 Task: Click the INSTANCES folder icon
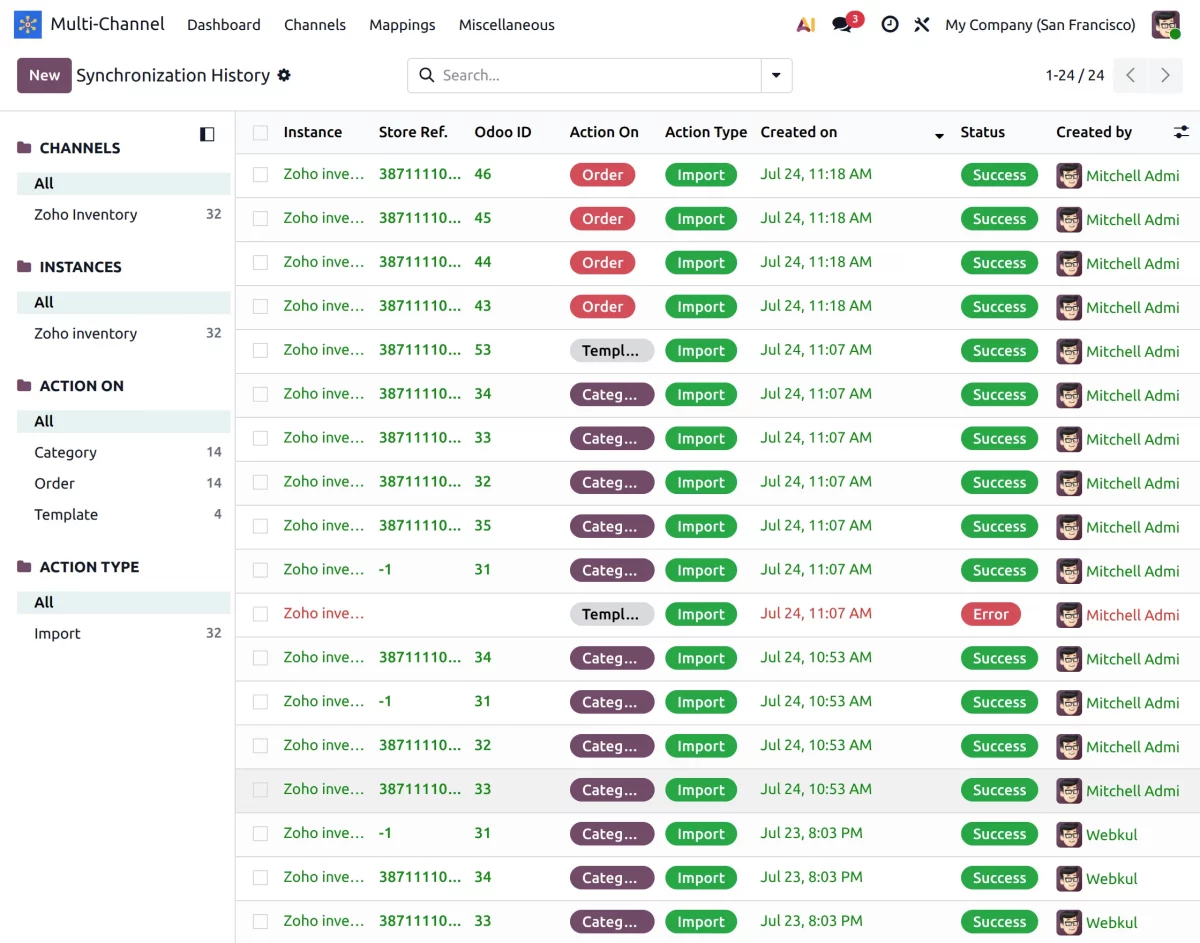coord(24,267)
